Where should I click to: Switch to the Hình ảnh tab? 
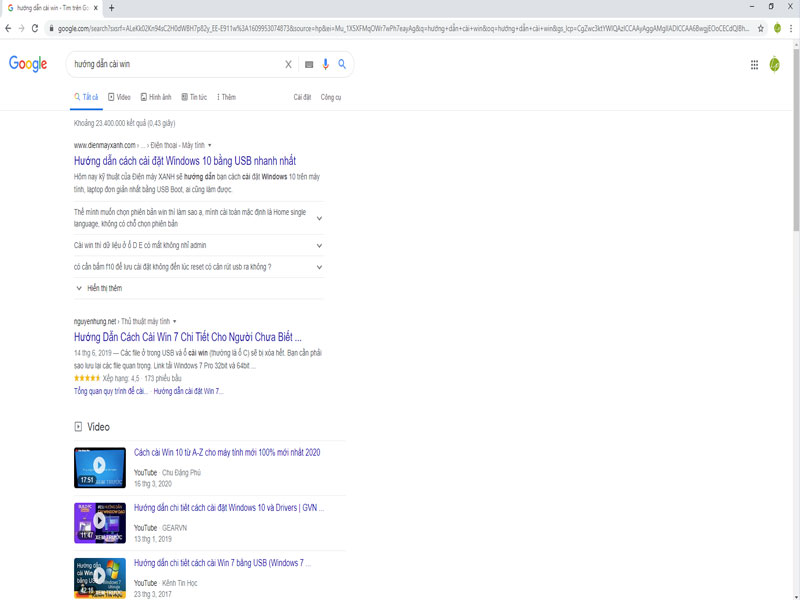[x=156, y=97]
